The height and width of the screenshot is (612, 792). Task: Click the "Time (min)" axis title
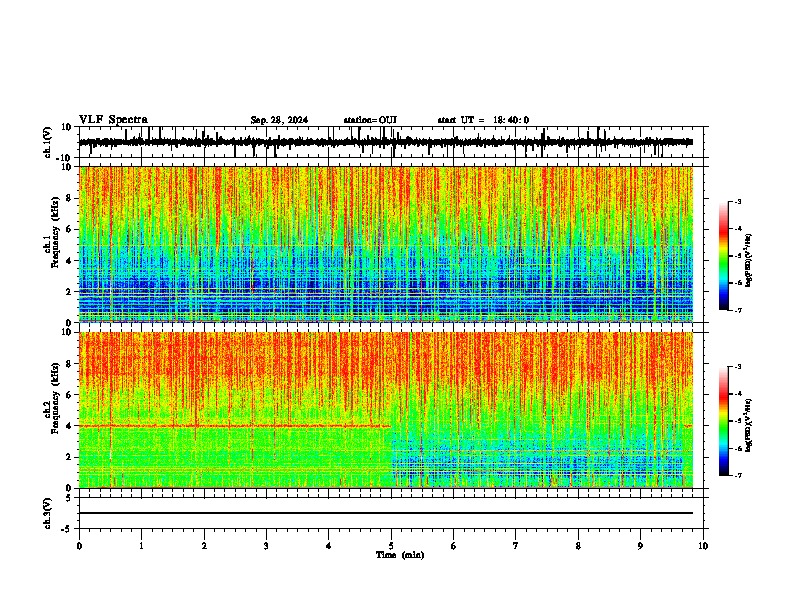pyautogui.click(x=400, y=555)
